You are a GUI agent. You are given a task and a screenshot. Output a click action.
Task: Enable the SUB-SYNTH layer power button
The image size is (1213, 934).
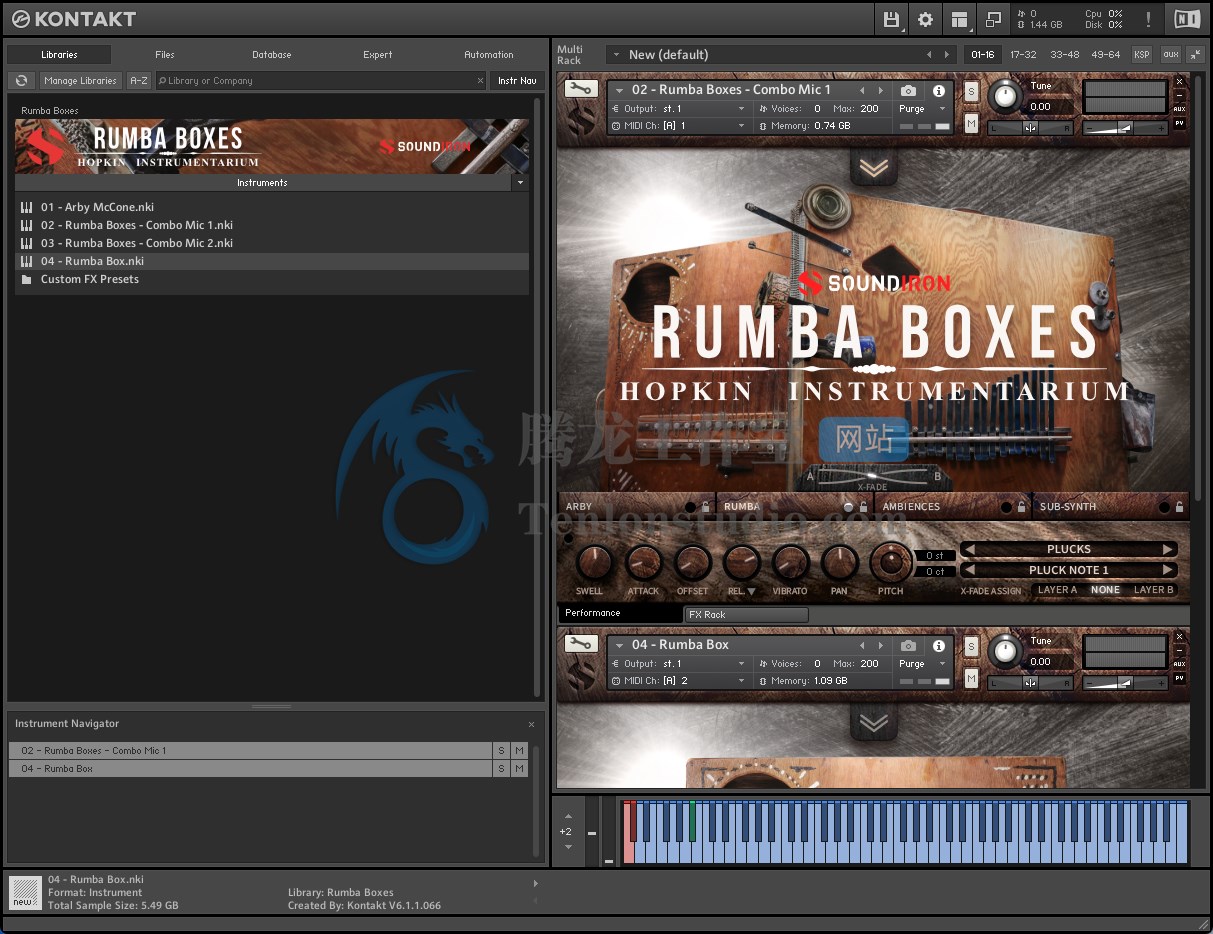tap(1164, 507)
